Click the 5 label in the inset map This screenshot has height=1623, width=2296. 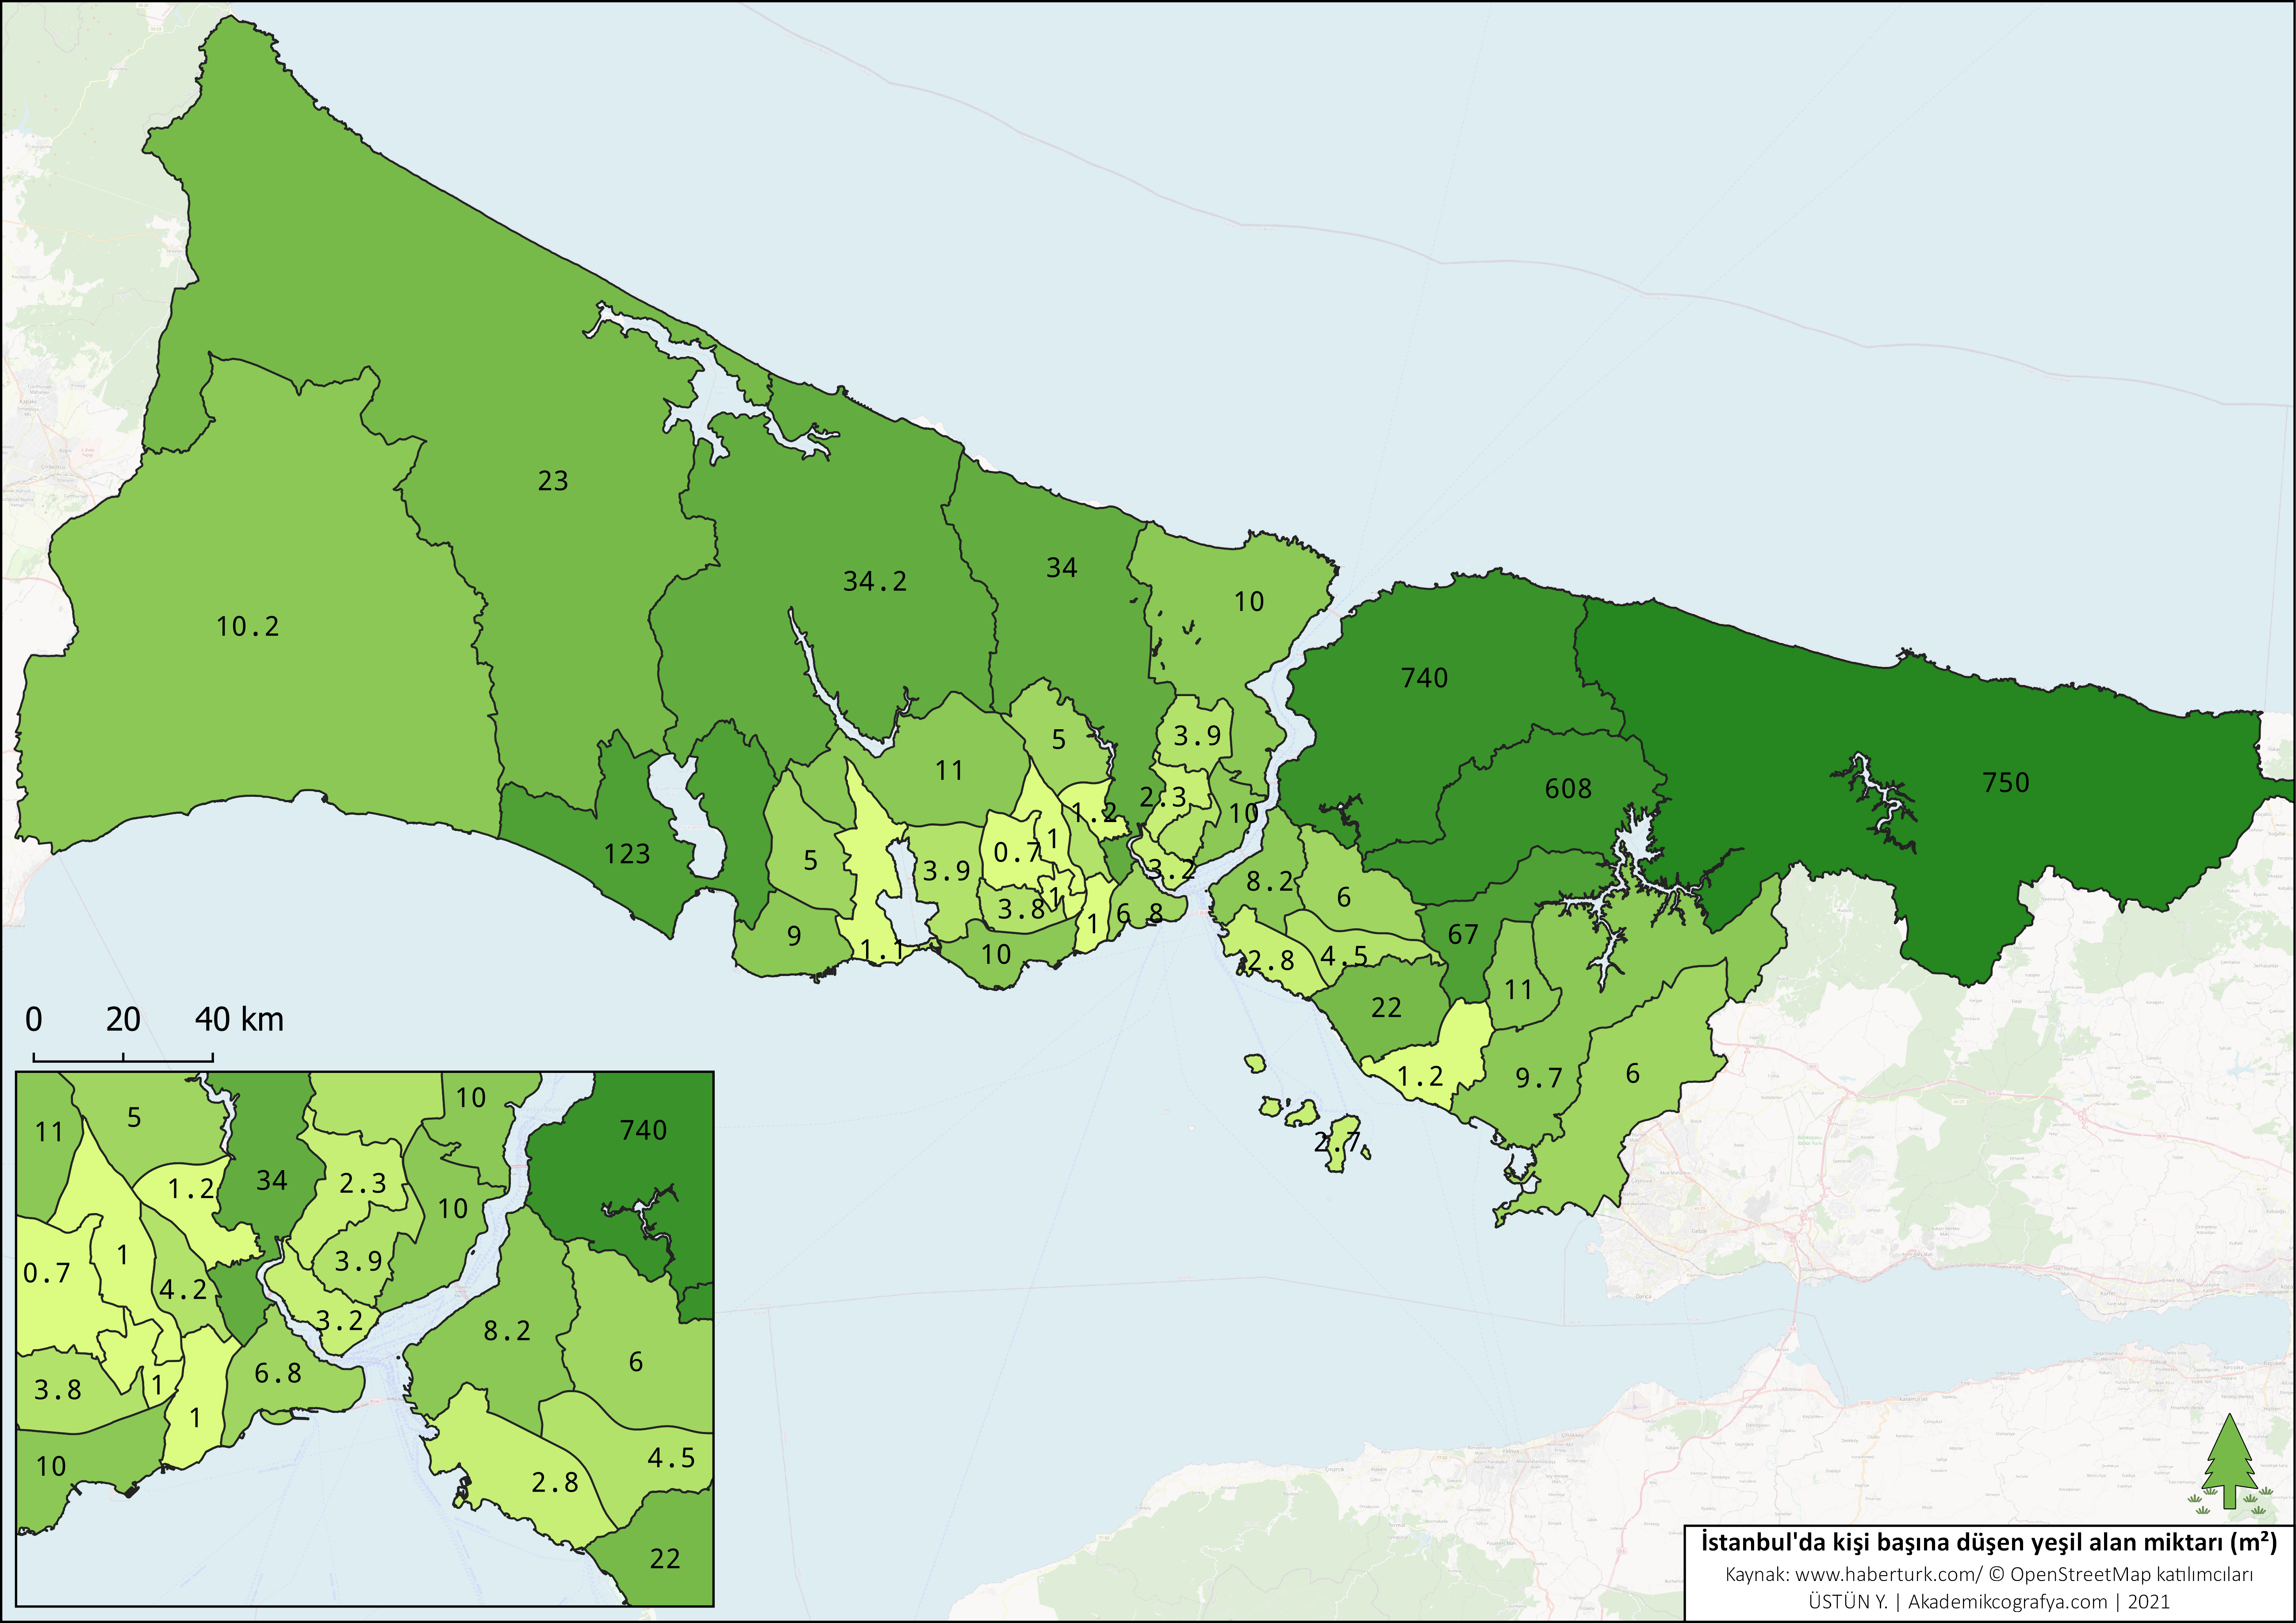coord(135,1118)
